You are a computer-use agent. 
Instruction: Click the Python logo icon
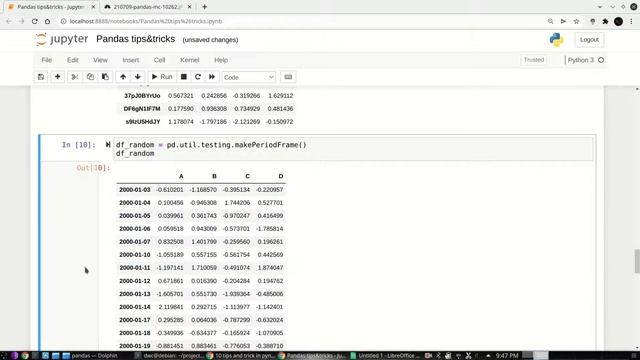[556, 40]
